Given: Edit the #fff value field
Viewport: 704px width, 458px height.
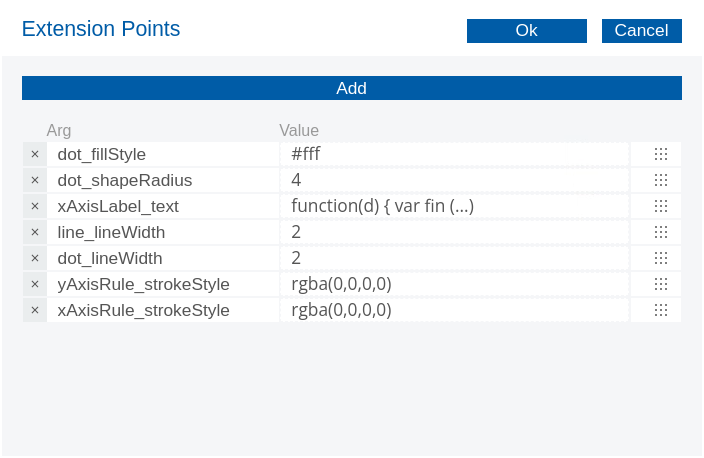Looking at the screenshot, I should (454, 154).
